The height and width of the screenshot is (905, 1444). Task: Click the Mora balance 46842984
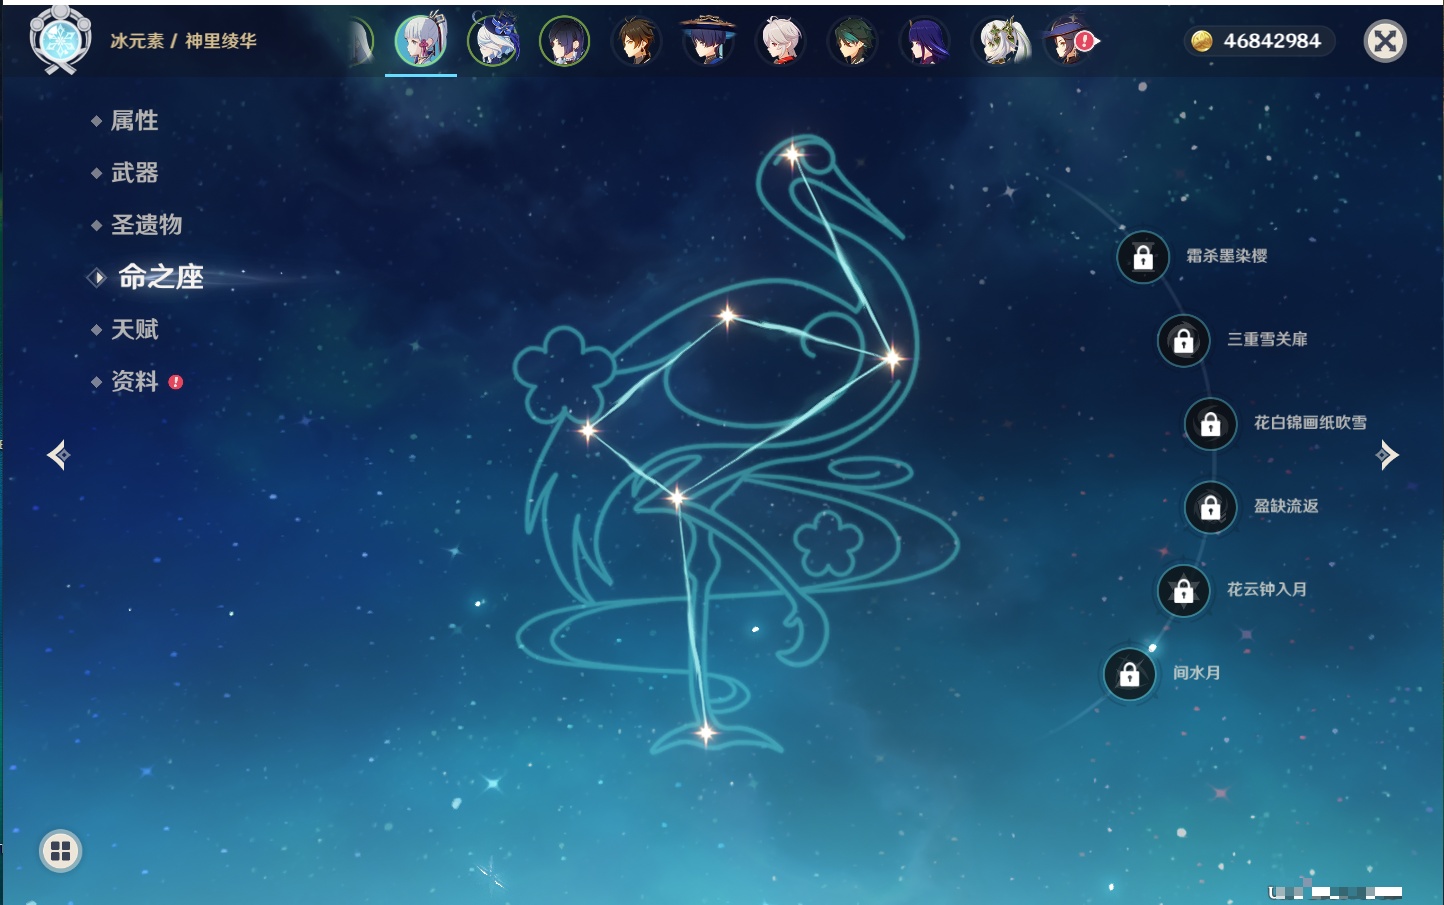pos(1272,41)
